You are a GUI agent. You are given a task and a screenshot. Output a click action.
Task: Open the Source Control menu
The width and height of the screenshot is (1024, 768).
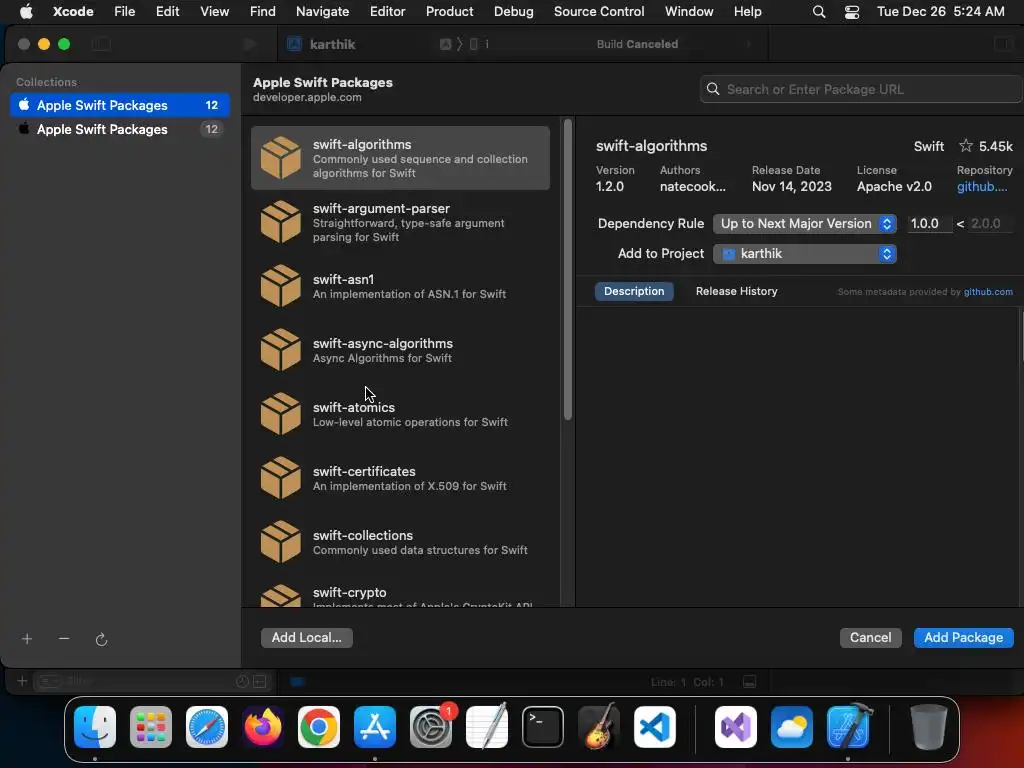click(x=599, y=12)
